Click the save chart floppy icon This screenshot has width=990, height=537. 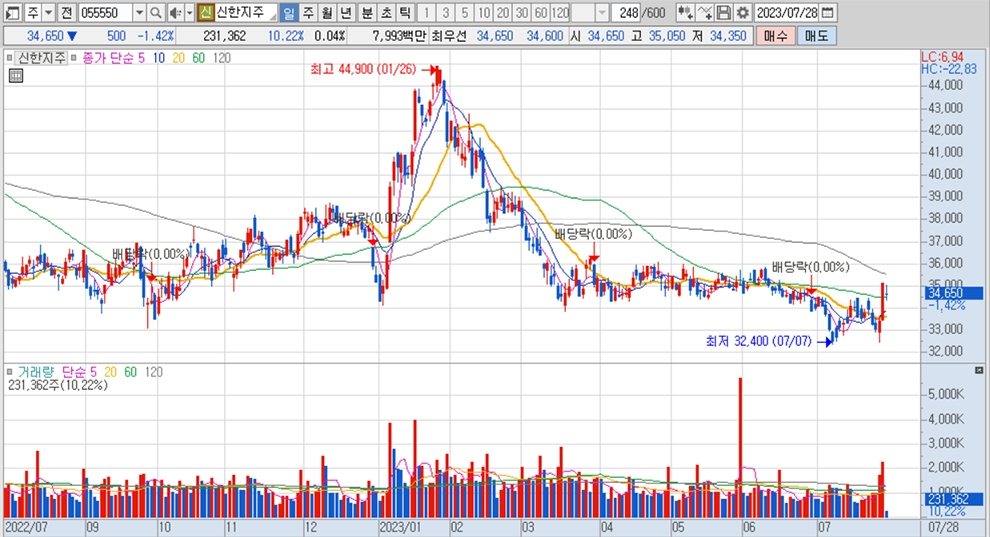click(724, 12)
